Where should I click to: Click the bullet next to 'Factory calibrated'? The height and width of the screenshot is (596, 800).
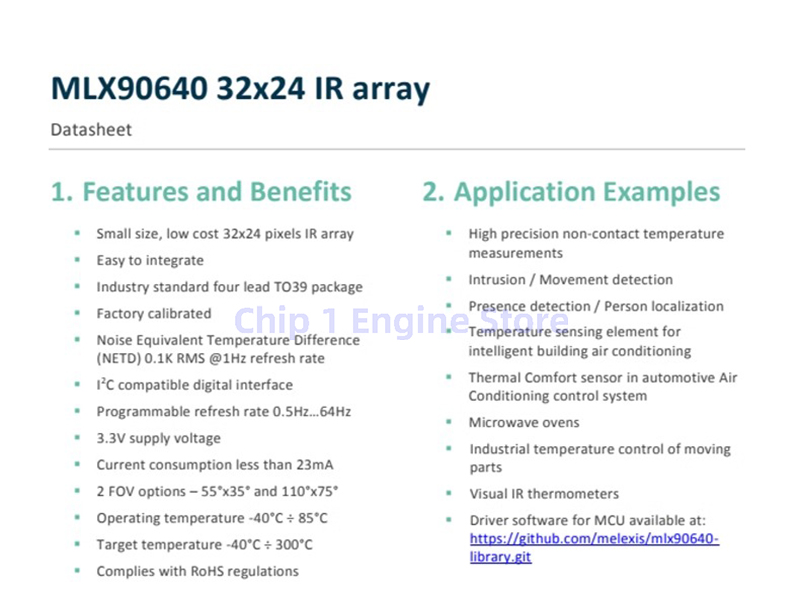[x=76, y=313]
